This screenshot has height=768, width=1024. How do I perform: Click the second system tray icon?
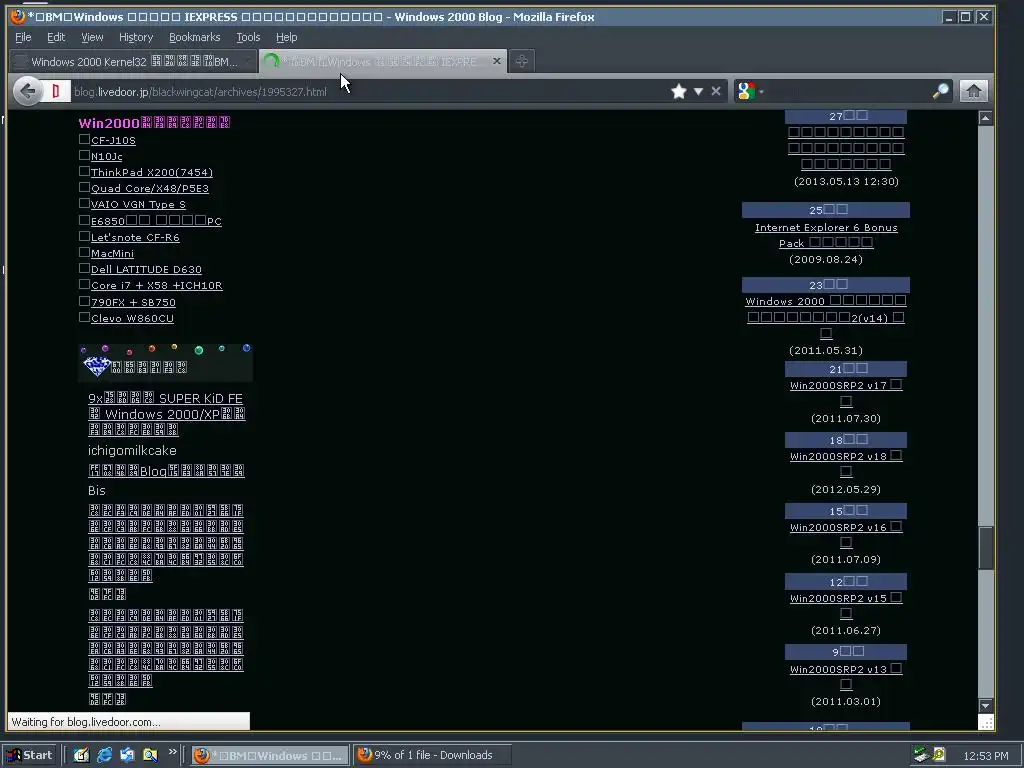(x=939, y=755)
